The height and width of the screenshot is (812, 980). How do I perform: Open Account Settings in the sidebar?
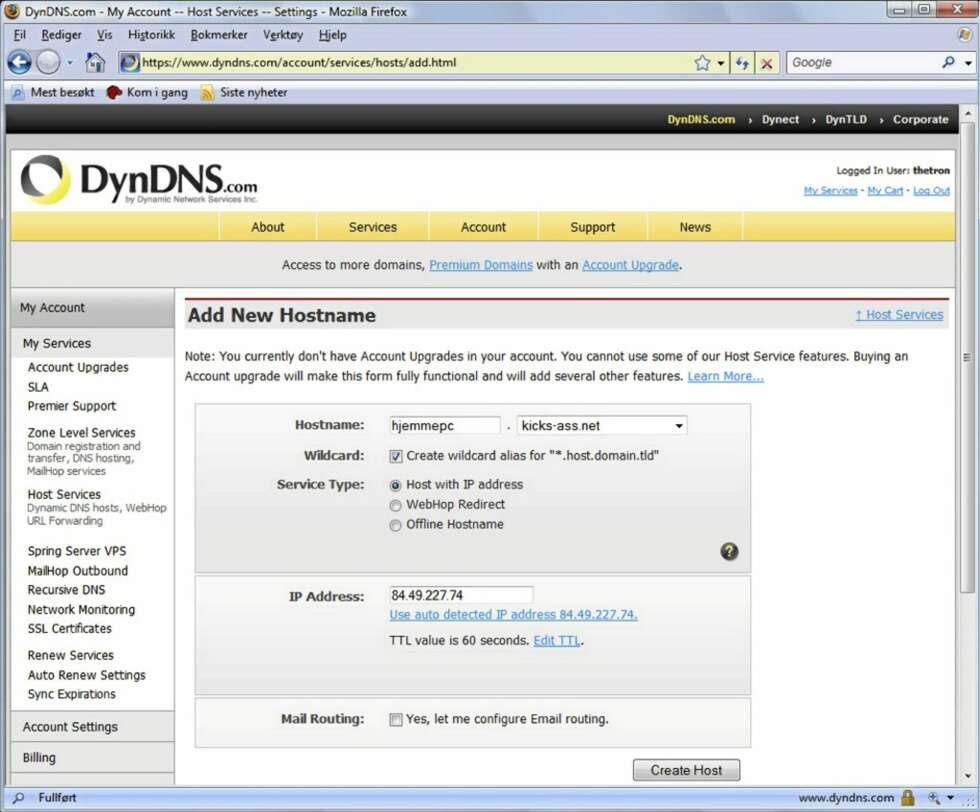[x=92, y=727]
